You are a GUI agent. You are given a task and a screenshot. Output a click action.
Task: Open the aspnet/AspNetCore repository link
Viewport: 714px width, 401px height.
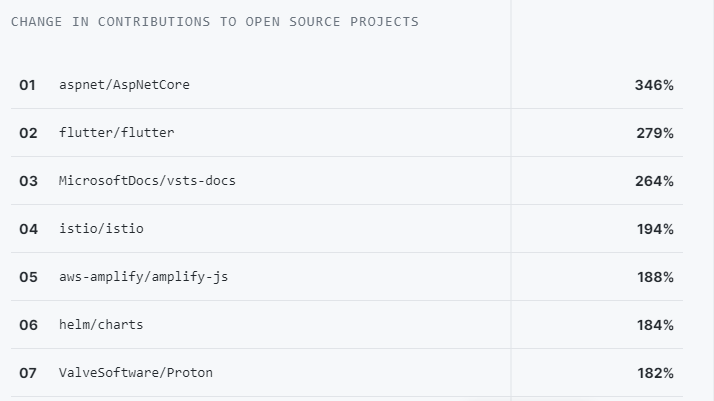tap(124, 85)
